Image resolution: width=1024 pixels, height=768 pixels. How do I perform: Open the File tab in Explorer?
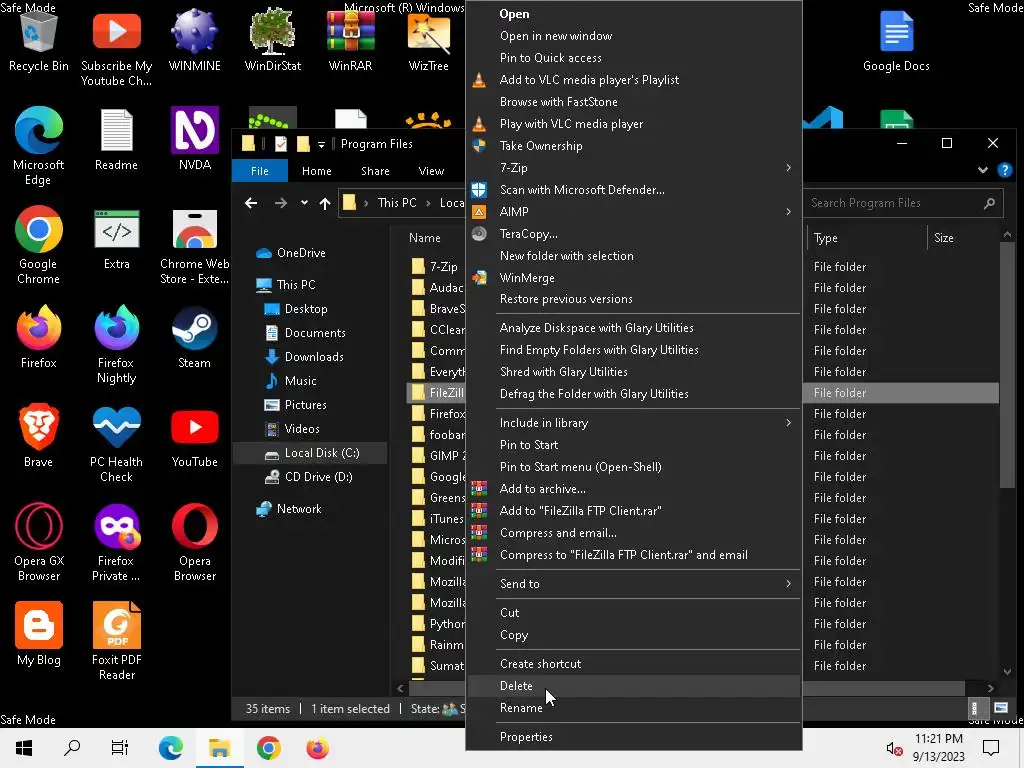pyautogui.click(x=259, y=170)
